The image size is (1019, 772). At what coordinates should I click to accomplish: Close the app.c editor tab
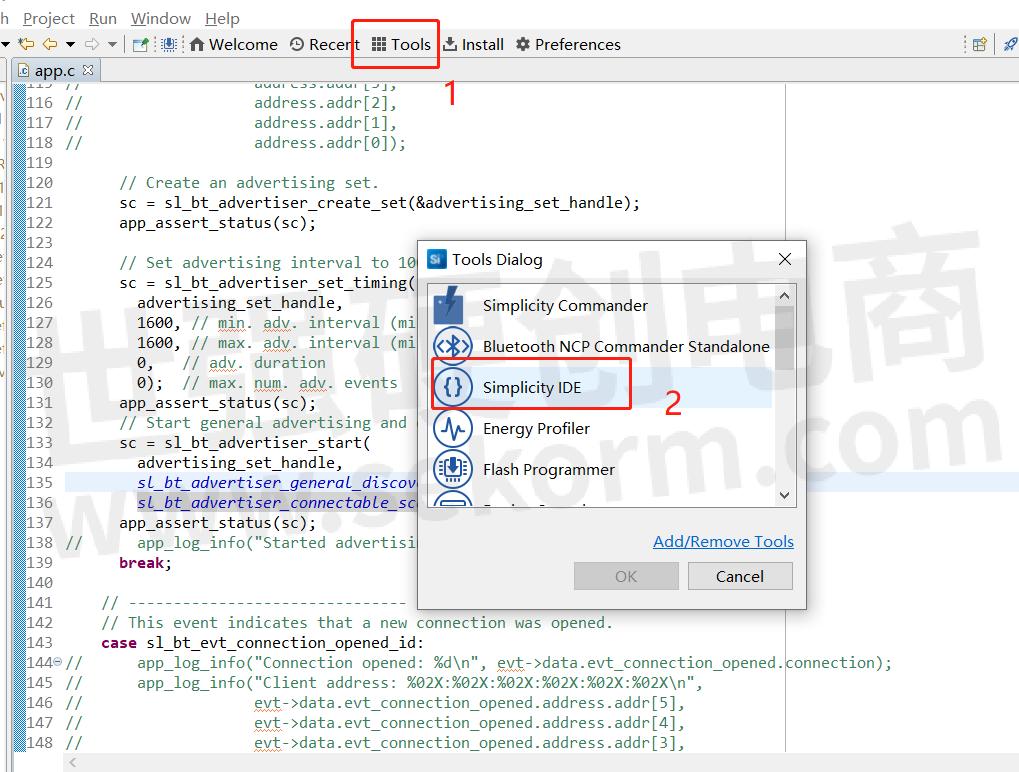pyautogui.click(x=88, y=70)
